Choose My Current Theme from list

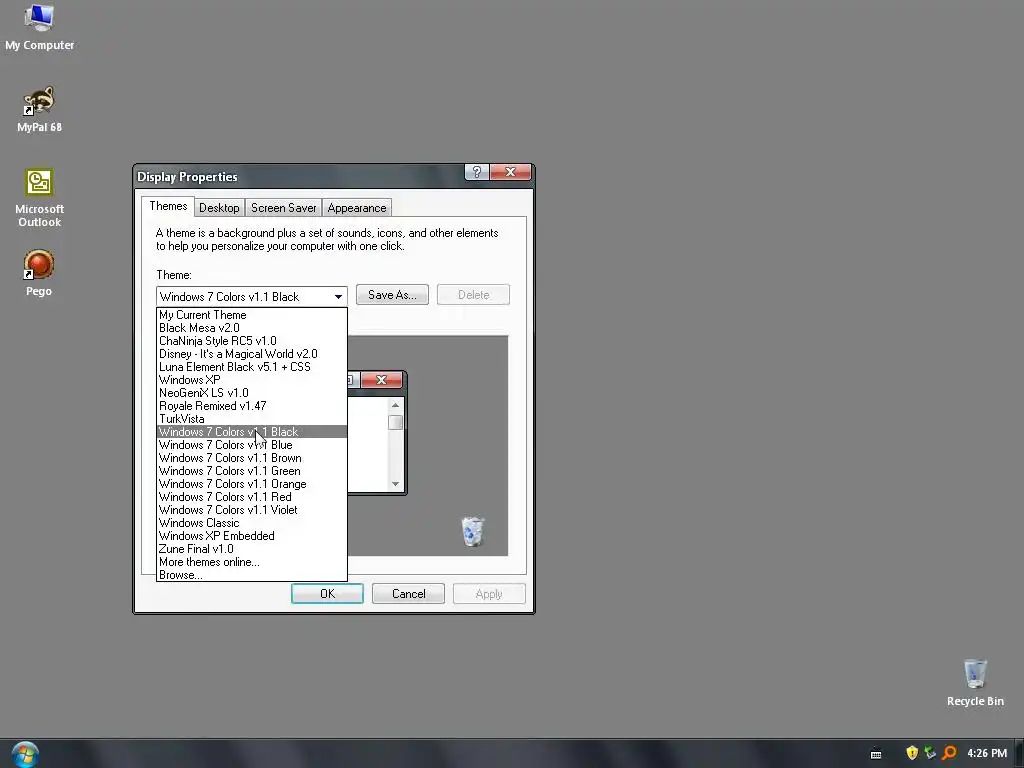pyautogui.click(x=252, y=315)
